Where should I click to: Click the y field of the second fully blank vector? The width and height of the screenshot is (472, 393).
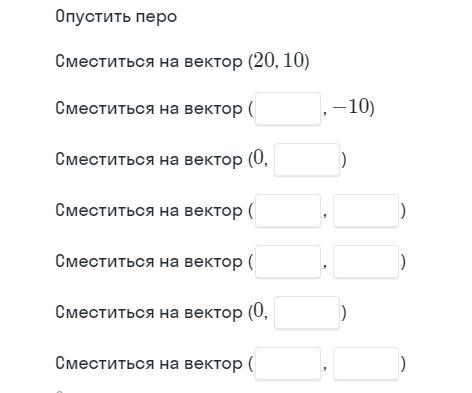coord(366,262)
